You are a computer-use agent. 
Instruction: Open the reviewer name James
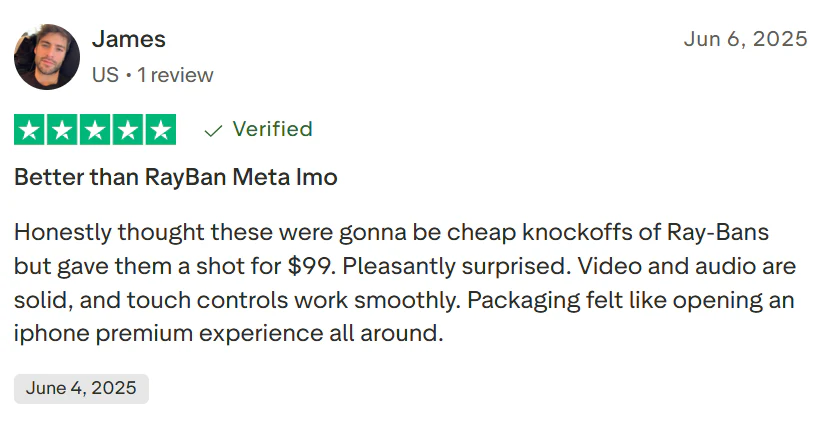point(129,40)
